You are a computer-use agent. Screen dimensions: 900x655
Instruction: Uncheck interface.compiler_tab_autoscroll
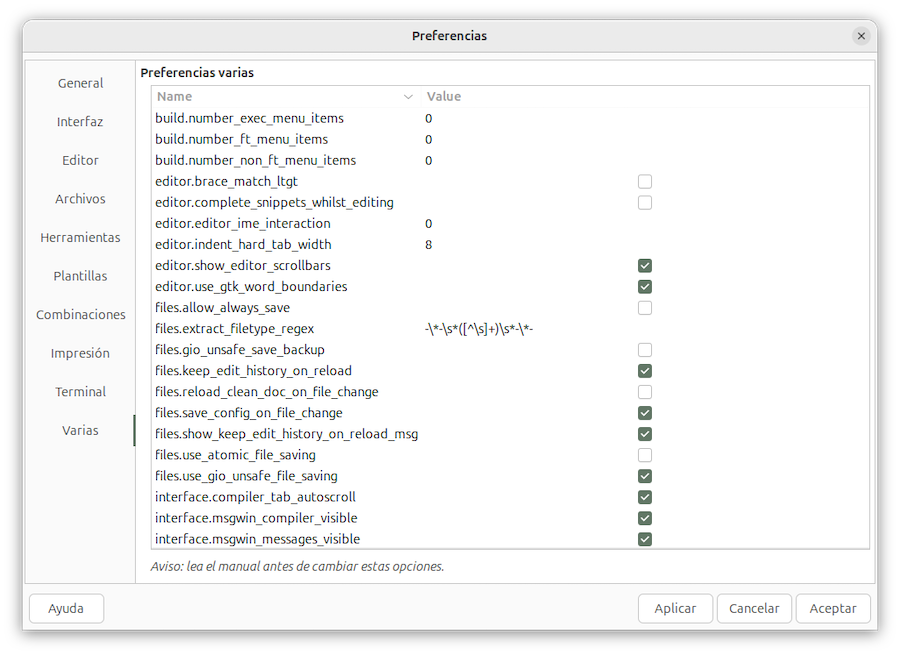[645, 497]
